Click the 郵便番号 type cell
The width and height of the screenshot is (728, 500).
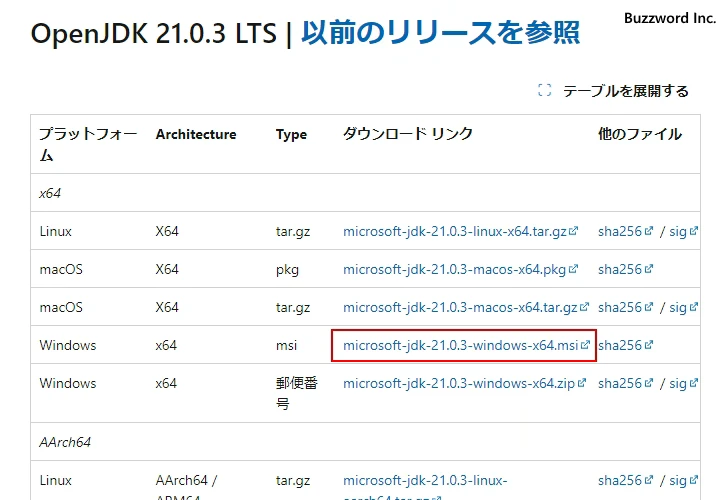tap(297, 393)
